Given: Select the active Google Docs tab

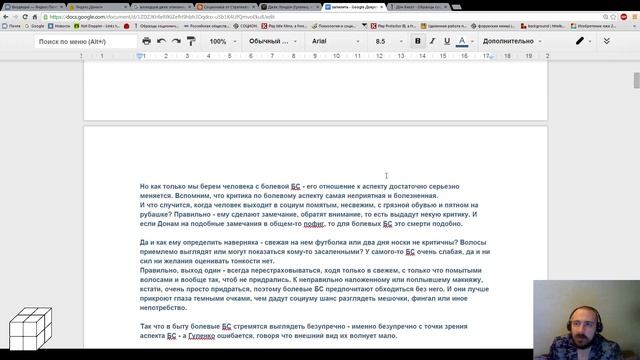Looking at the screenshot, I should tap(353, 7).
